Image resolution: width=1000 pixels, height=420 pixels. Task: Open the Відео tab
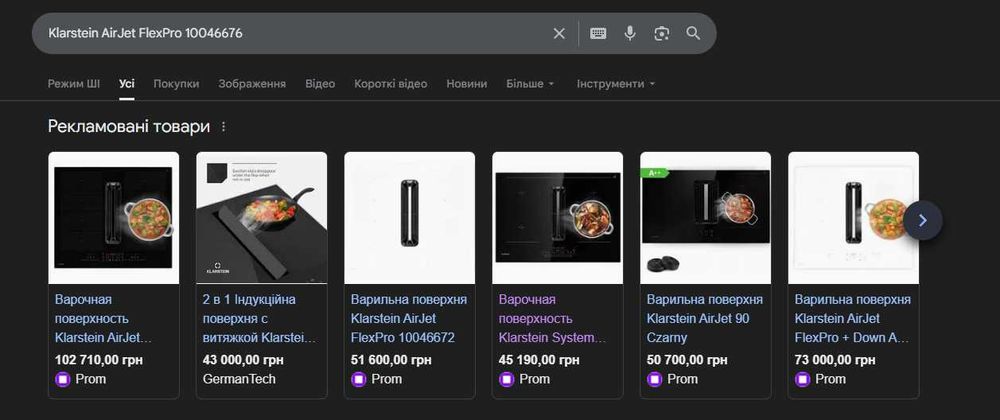pos(320,83)
